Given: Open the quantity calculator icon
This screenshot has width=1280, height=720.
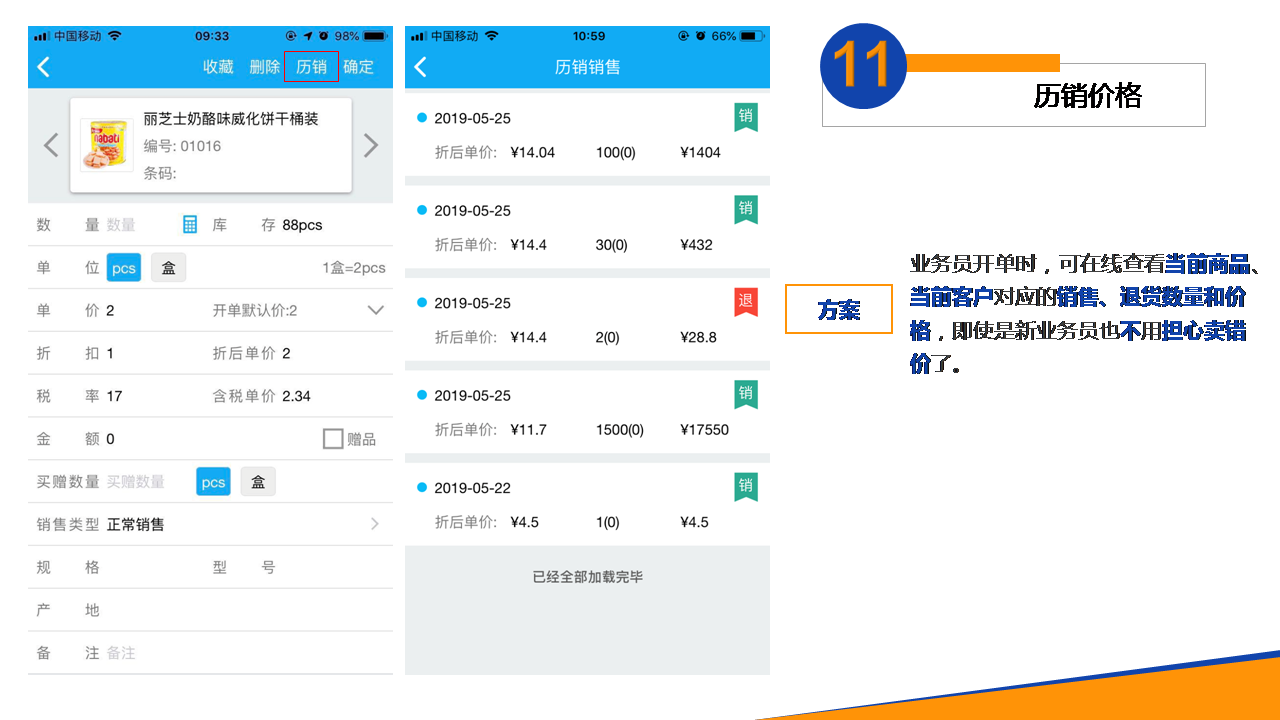Looking at the screenshot, I should [x=190, y=225].
